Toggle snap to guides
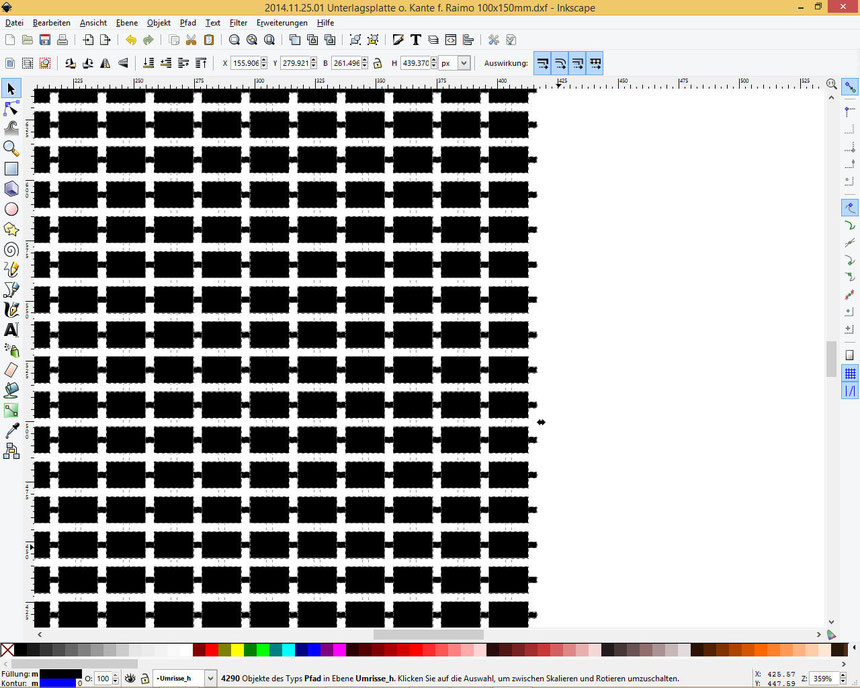 tap(850, 391)
